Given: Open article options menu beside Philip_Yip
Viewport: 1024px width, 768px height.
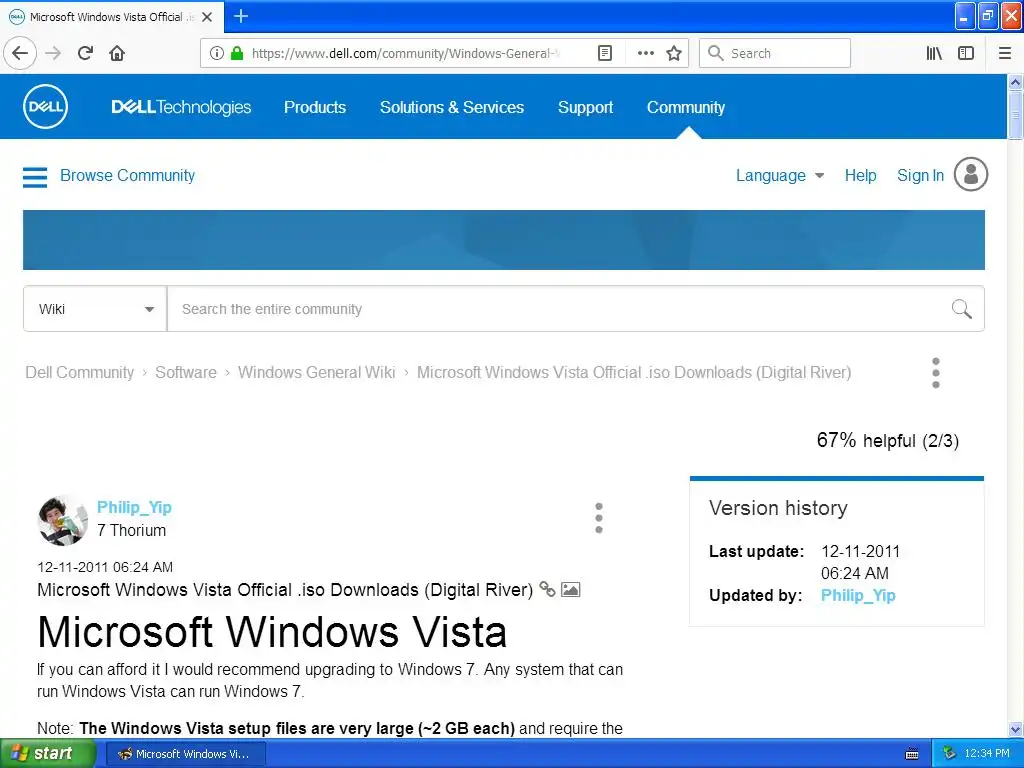Looking at the screenshot, I should pyautogui.click(x=598, y=519).
